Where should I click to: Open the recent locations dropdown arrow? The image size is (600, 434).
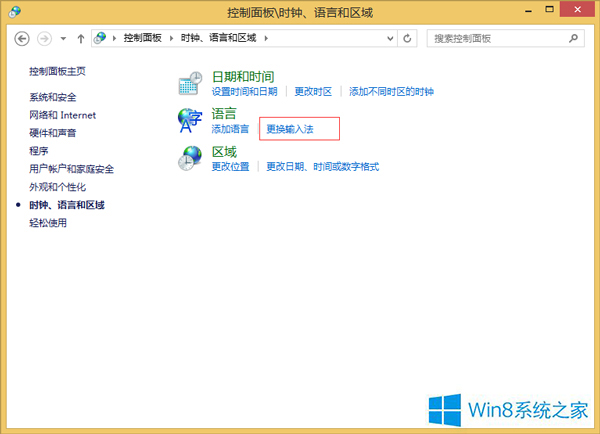pos(64,39)
